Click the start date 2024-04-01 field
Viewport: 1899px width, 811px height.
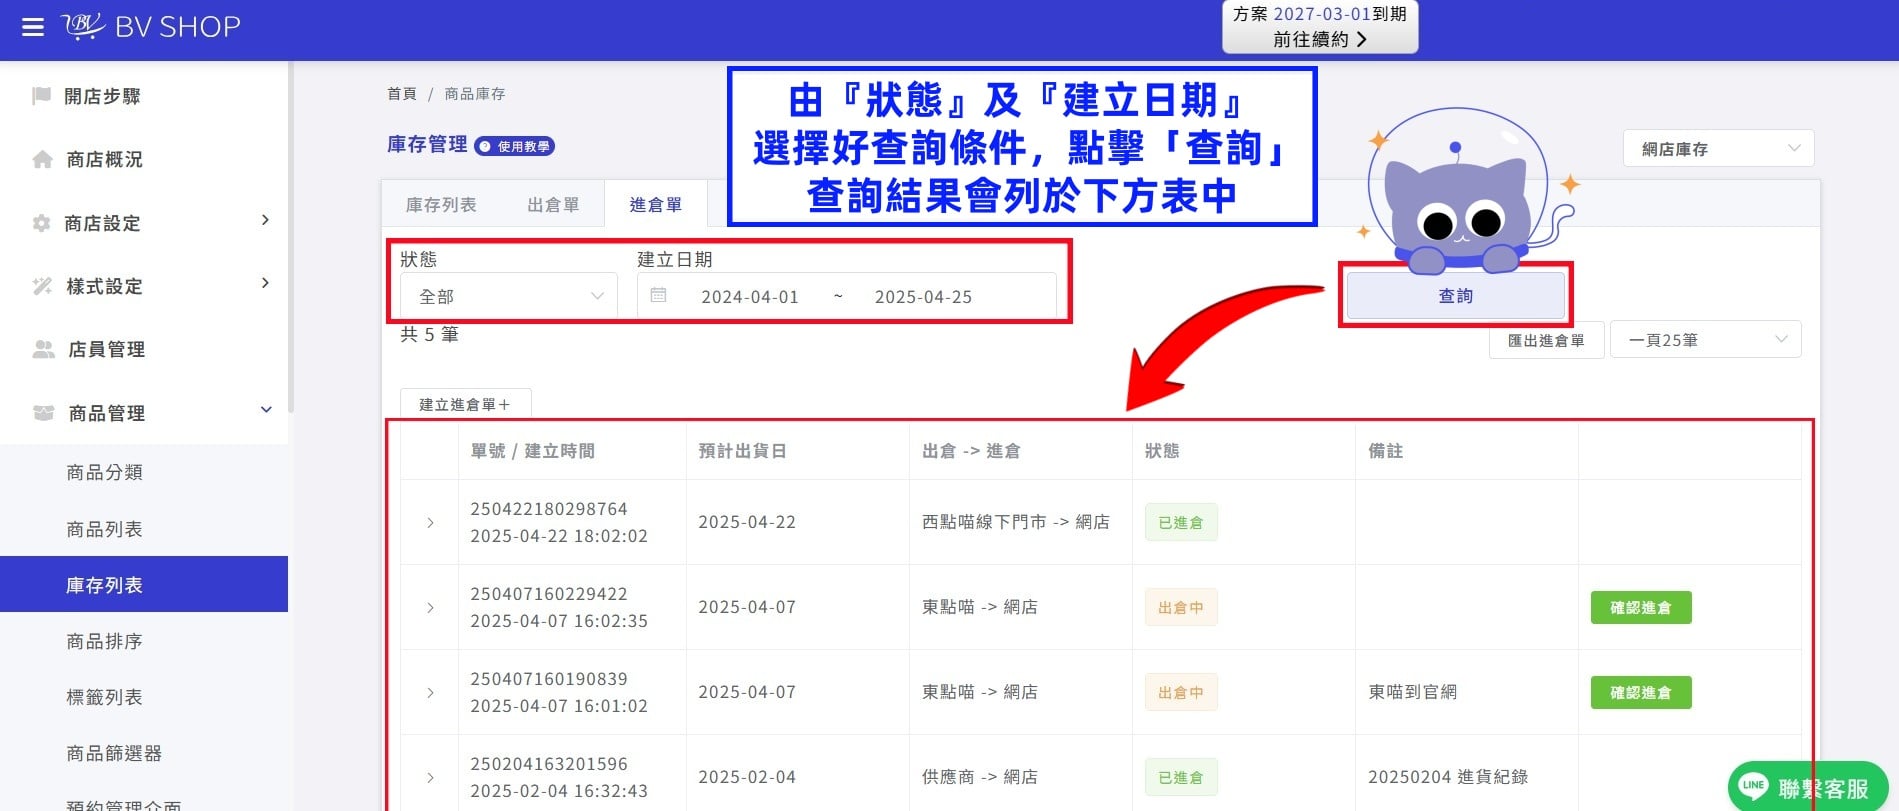click(750, 297)
